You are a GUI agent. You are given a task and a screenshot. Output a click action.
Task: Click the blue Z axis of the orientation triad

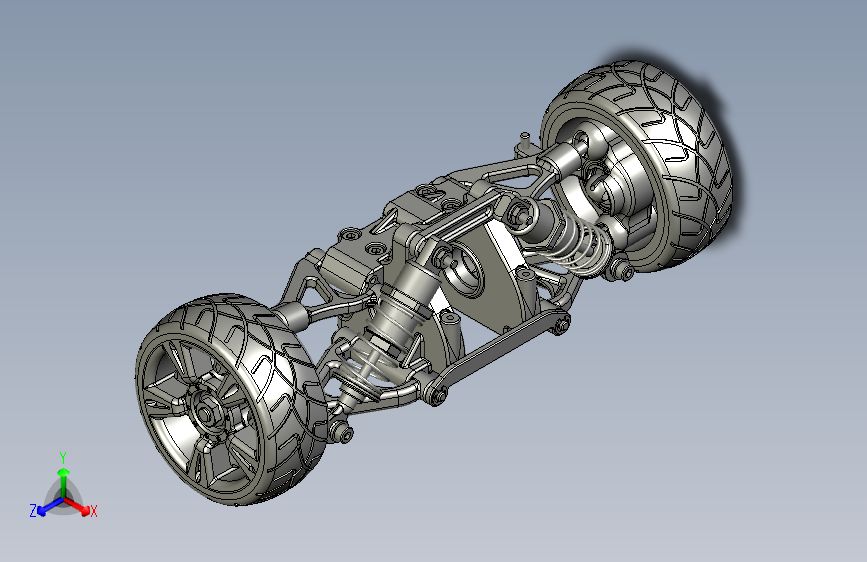pyautogui.click(x=49, y=507)
